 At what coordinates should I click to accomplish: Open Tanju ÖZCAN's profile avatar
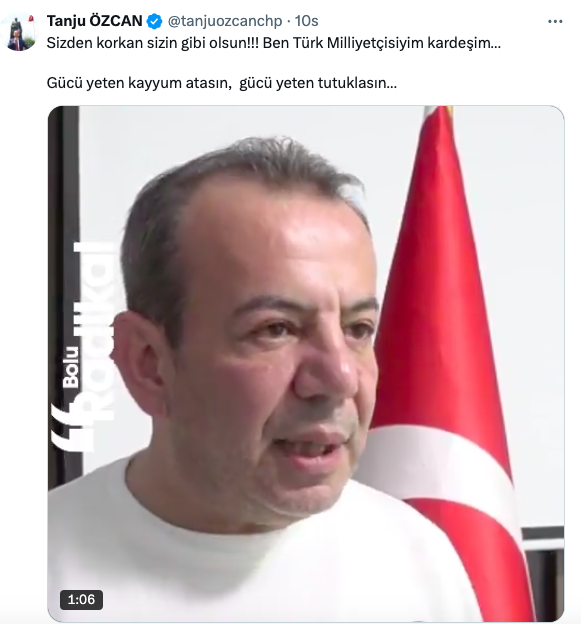(19, 33)
